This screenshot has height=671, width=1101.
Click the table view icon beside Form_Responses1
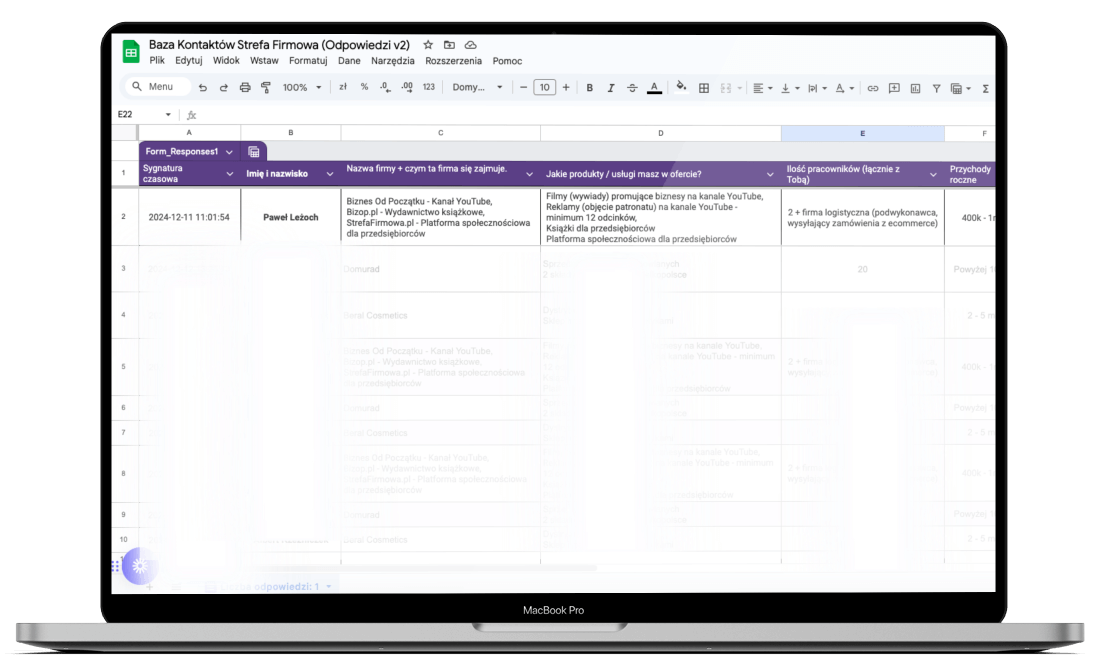[x=253, y=152]
